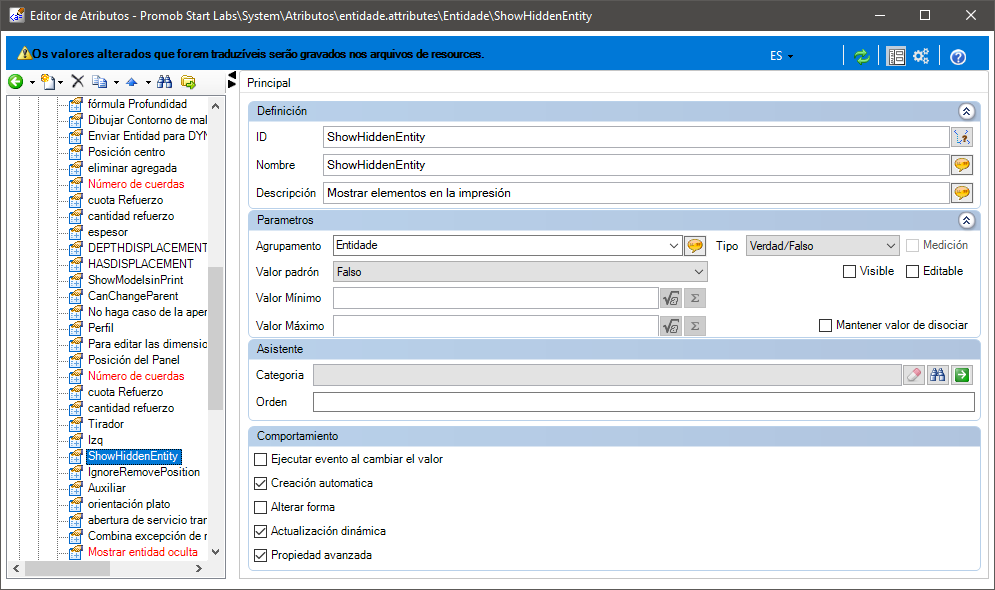Click the green back arrow icon
This screenshot has height=590, width=995.
[x=15, y=82]
